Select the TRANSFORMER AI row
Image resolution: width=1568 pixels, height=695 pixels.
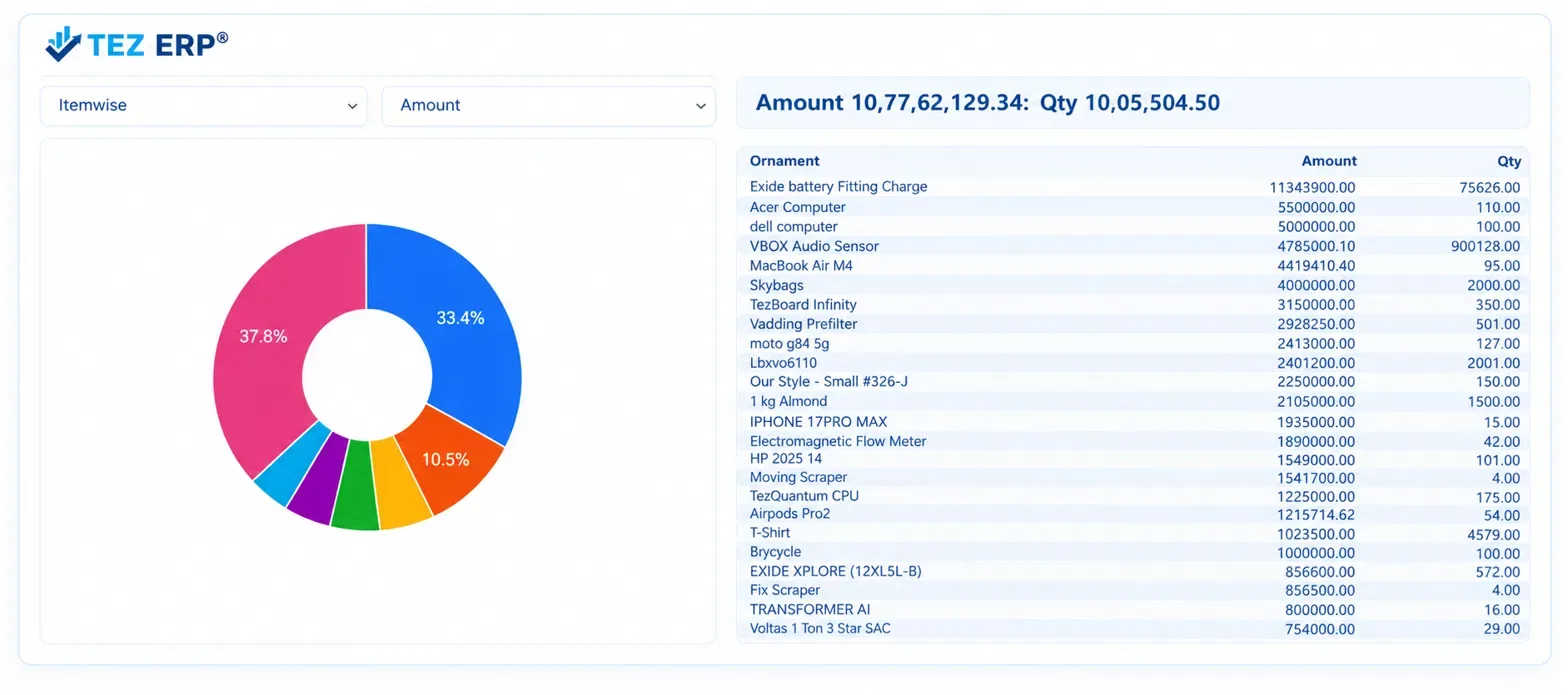(x=1133, y=609)
